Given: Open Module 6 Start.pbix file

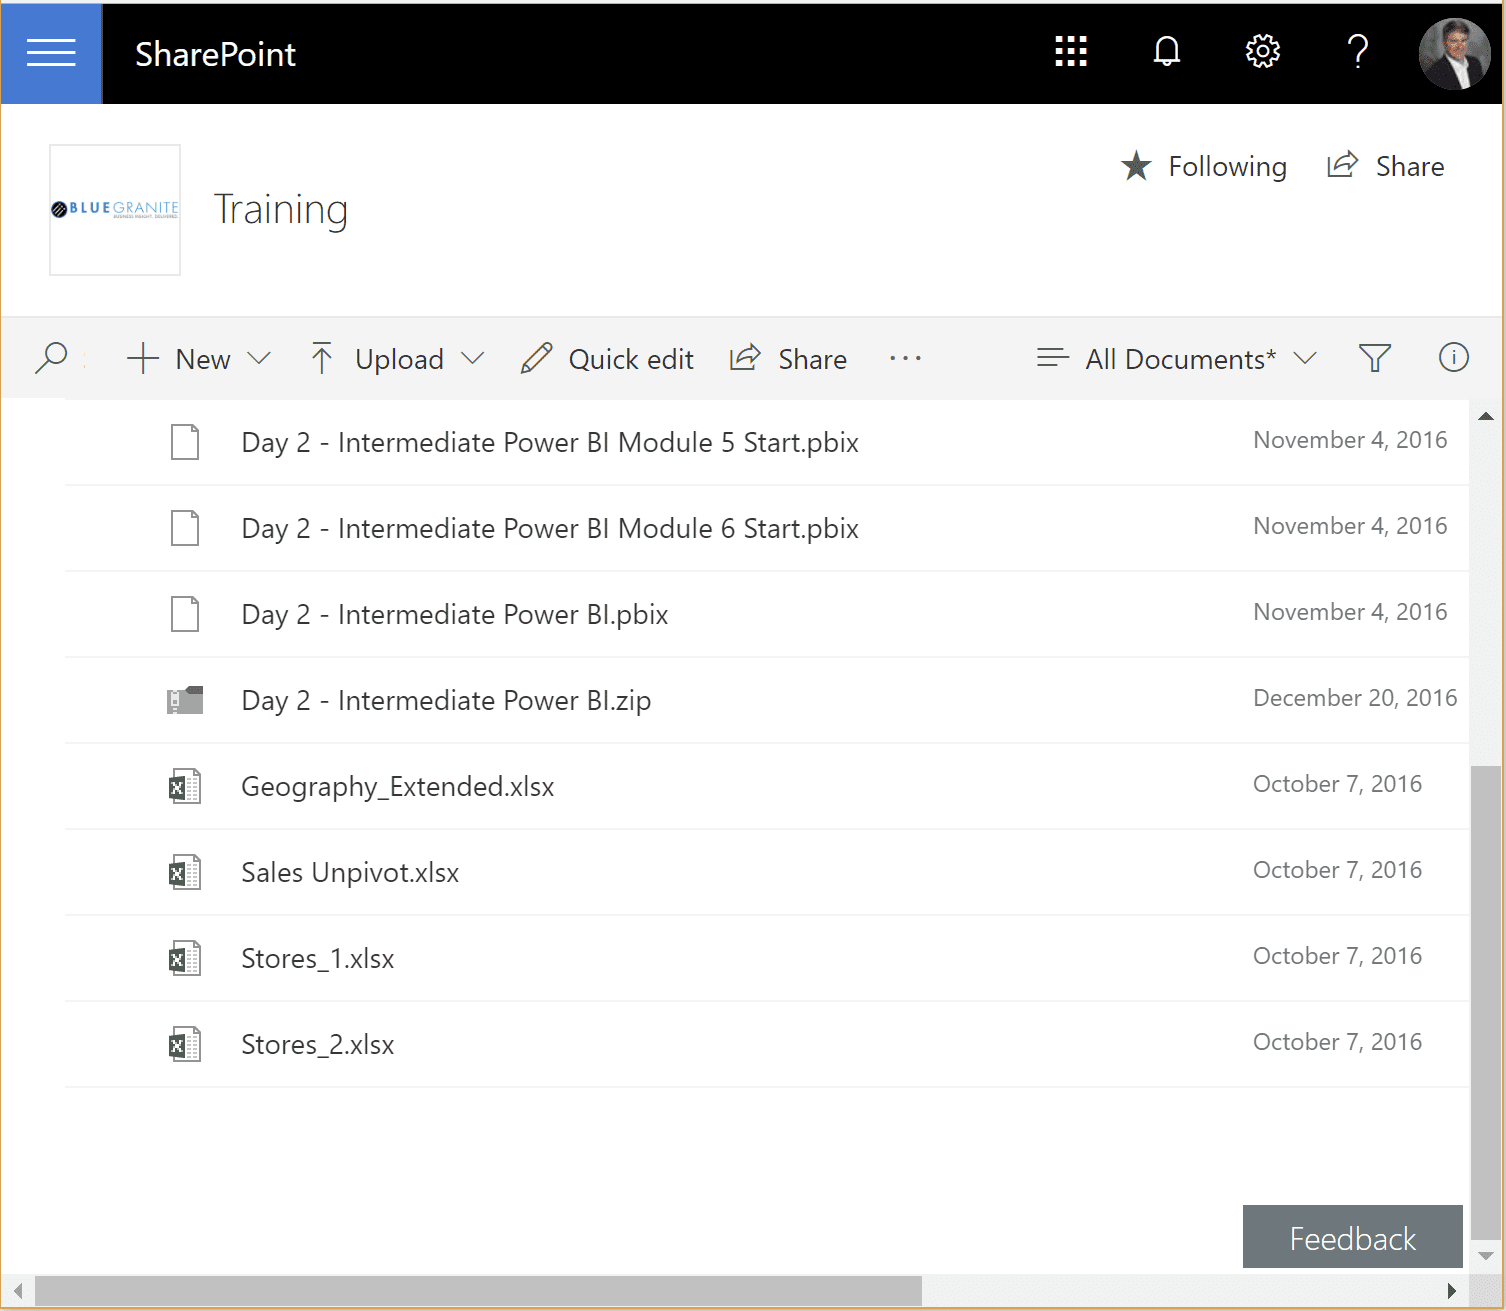Looking at the screenshot, I should coord(550,529).
